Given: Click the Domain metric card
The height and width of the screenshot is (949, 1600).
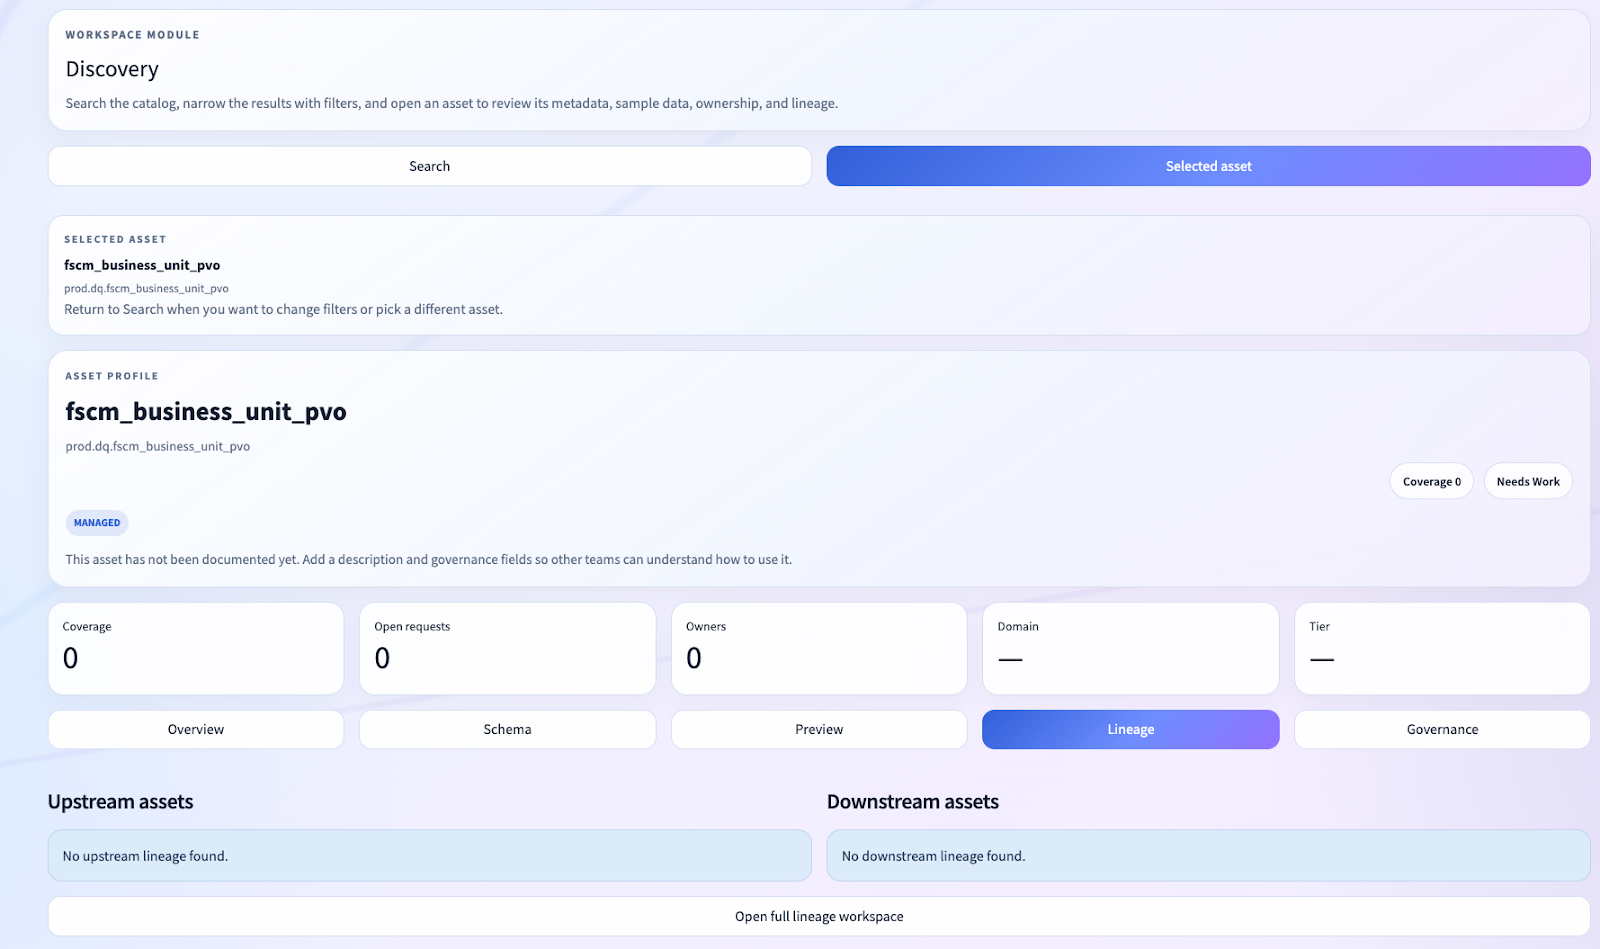Looking at the screenshot, I should click(x=1130, y=648).
